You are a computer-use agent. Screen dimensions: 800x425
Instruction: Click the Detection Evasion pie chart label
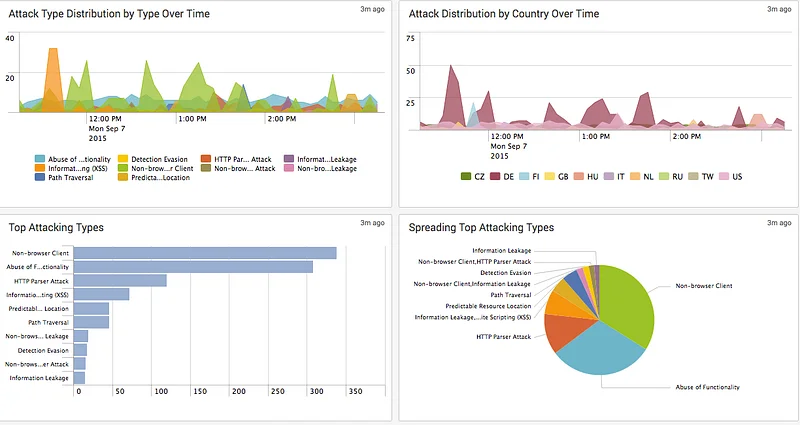click(x=506, y=273)
